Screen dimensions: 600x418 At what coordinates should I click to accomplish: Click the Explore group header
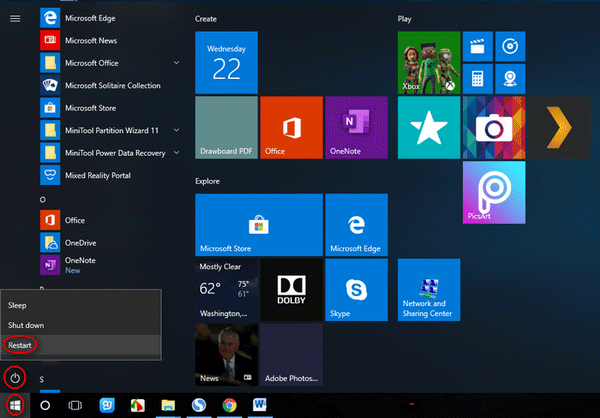click(207, 181)
